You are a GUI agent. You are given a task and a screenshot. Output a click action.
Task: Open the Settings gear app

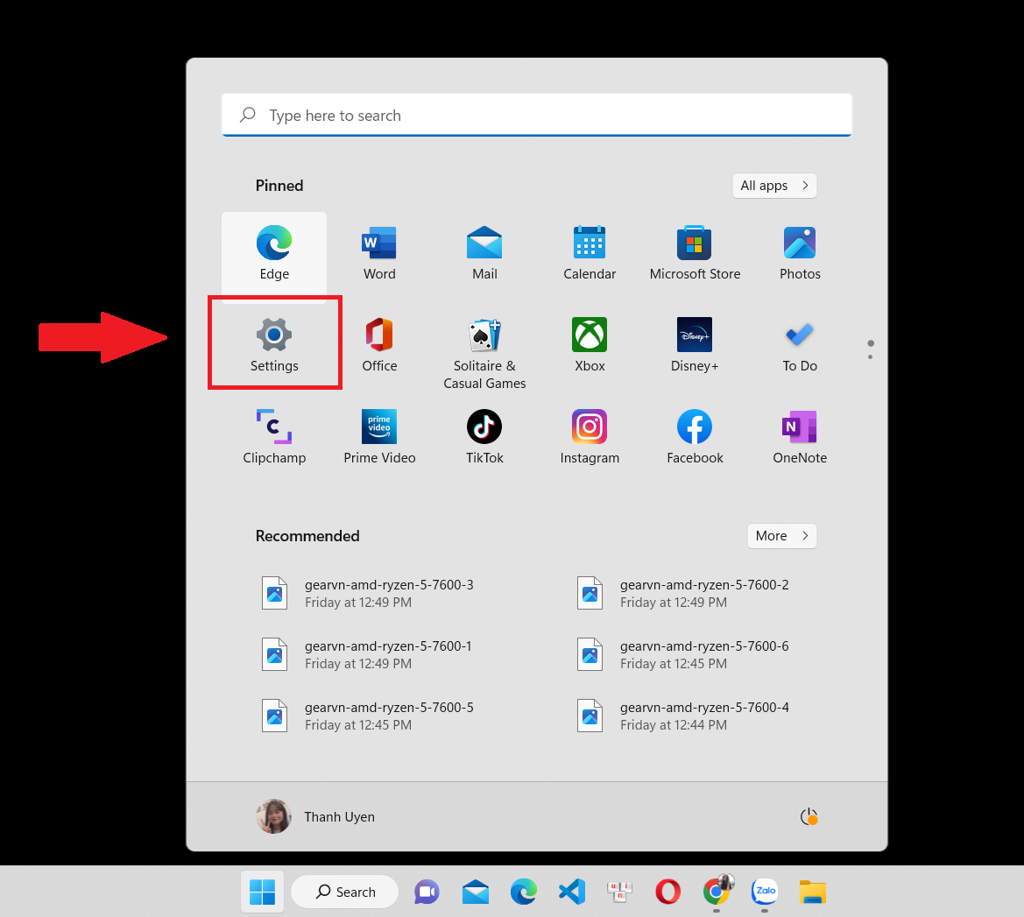[274, 344]
